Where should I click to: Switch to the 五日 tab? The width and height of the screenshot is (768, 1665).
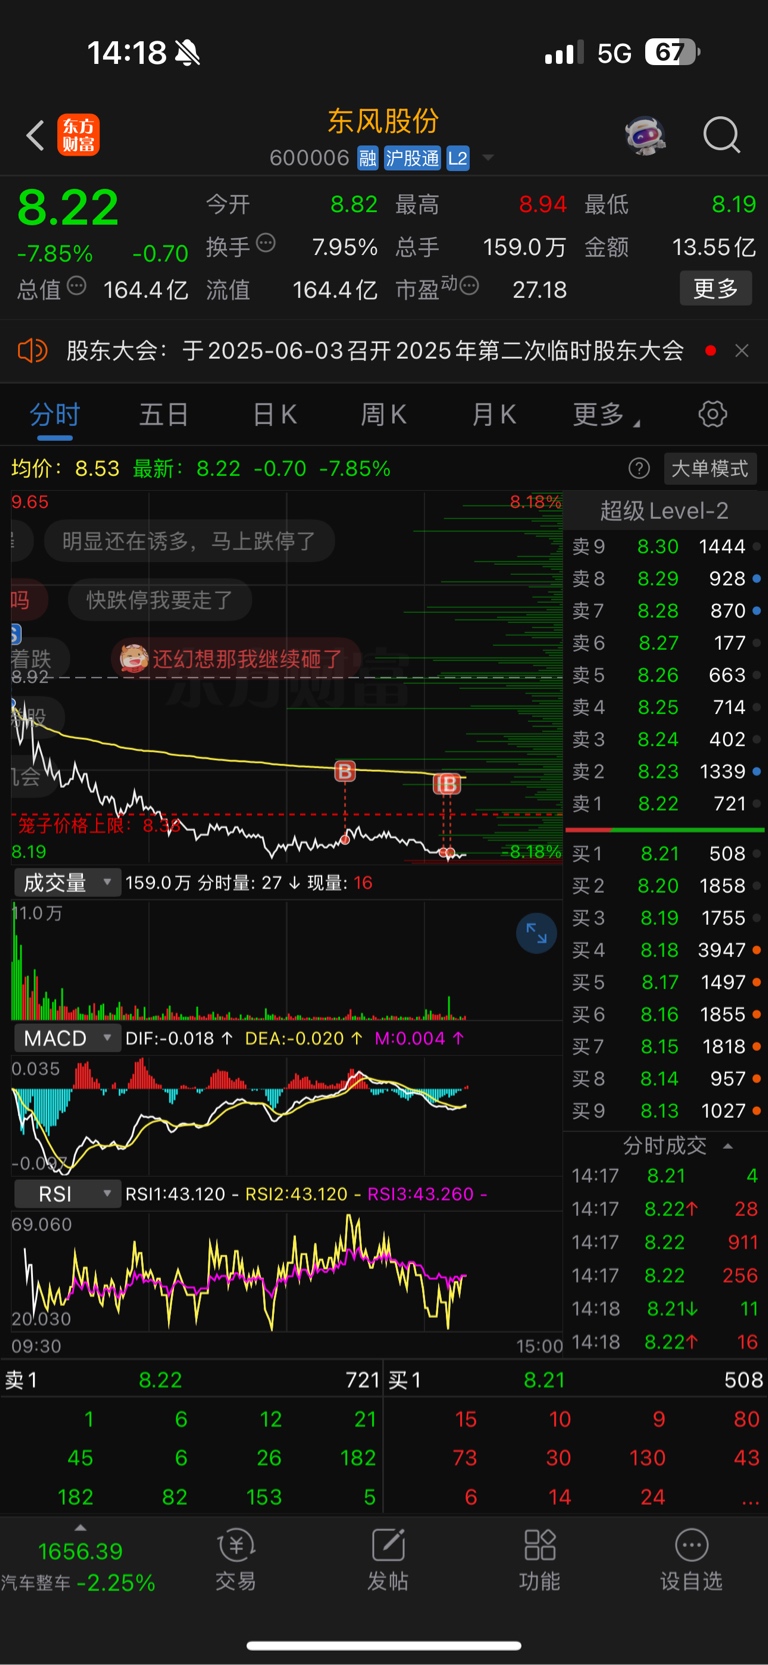tap(164, 414)
